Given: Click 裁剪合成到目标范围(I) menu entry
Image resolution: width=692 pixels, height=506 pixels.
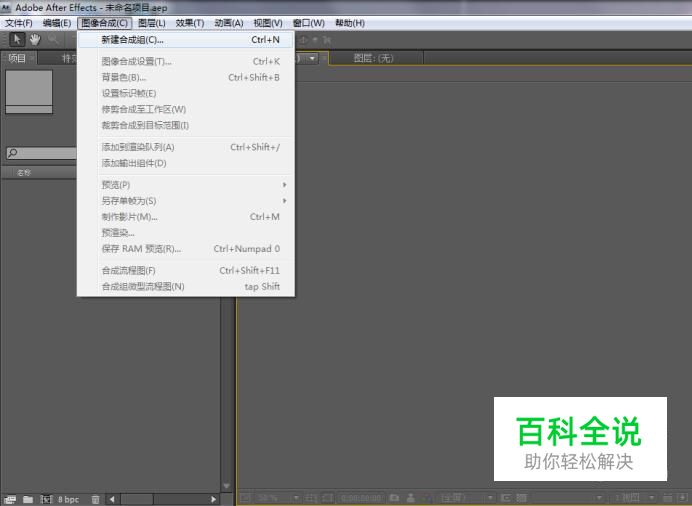Looking at the screenshot, I should (x=186, y=125).
